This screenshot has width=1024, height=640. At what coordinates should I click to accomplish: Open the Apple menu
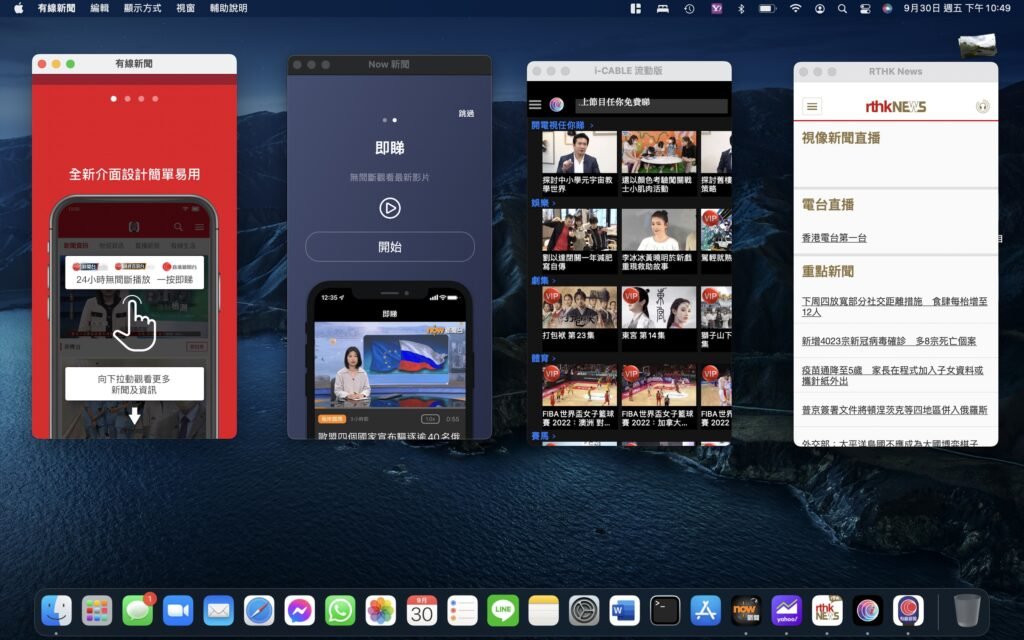pos(18,8)
